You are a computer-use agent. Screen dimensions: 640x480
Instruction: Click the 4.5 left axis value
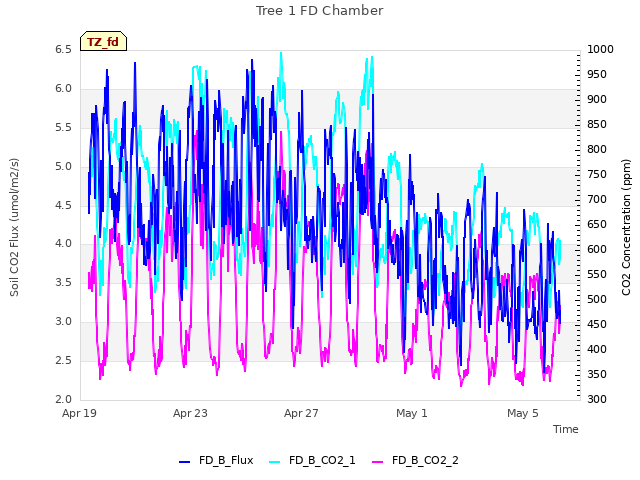[63, 205]
